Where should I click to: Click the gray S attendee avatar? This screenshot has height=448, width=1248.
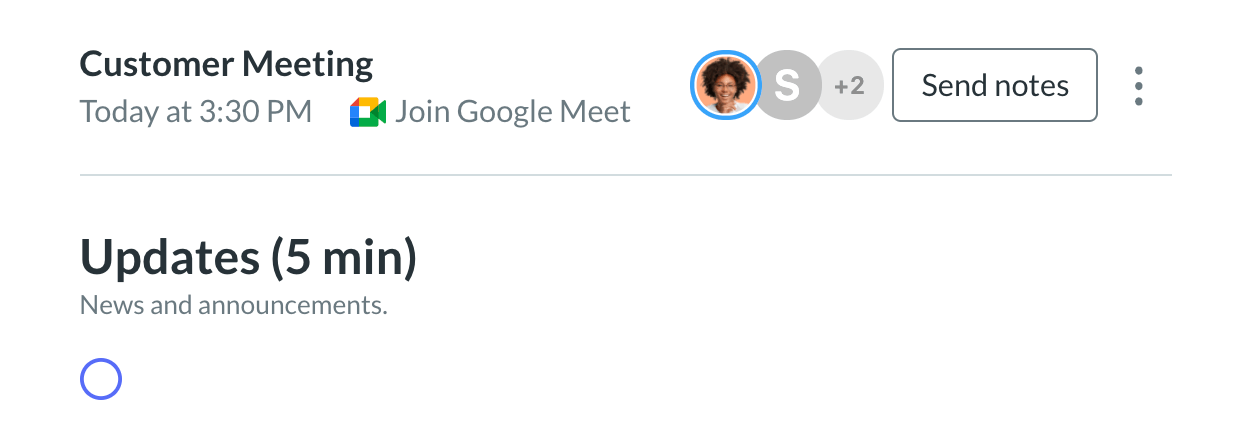(x=787, y=86)
